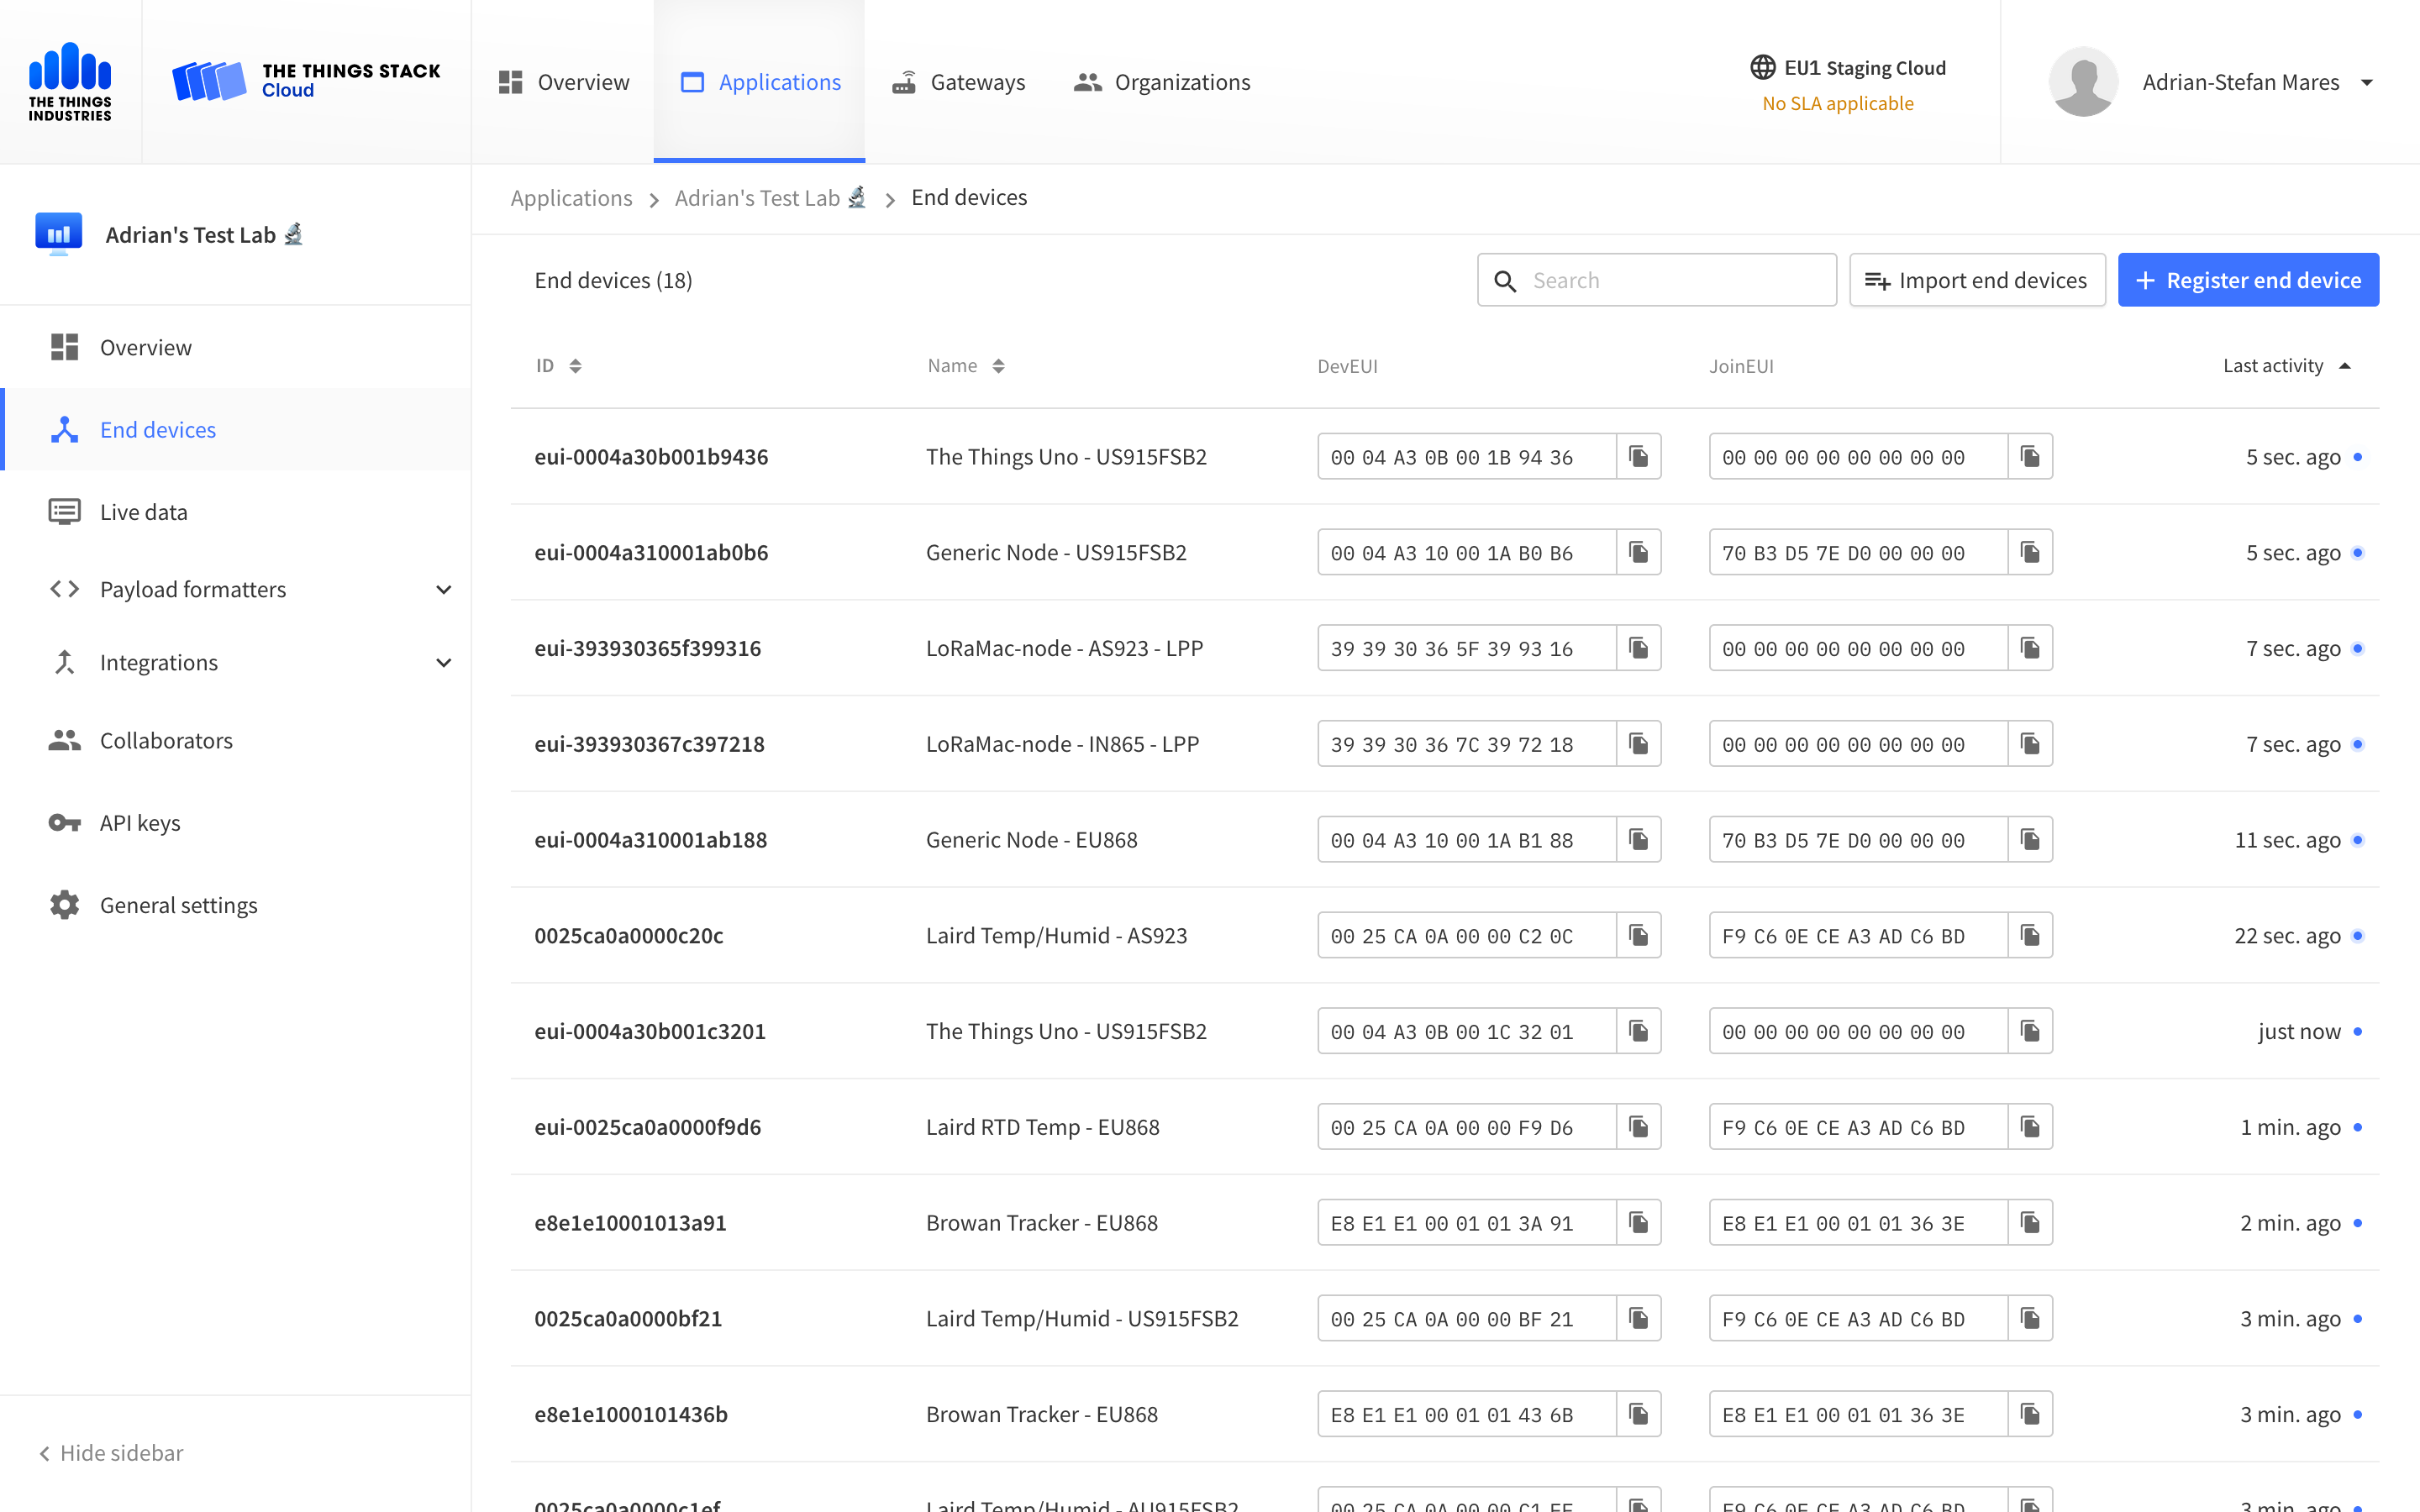Screen dimensions: 2420x1512
Task: Open Live data in sidebar
Action: pyautogui.click(x=143, y=512)
